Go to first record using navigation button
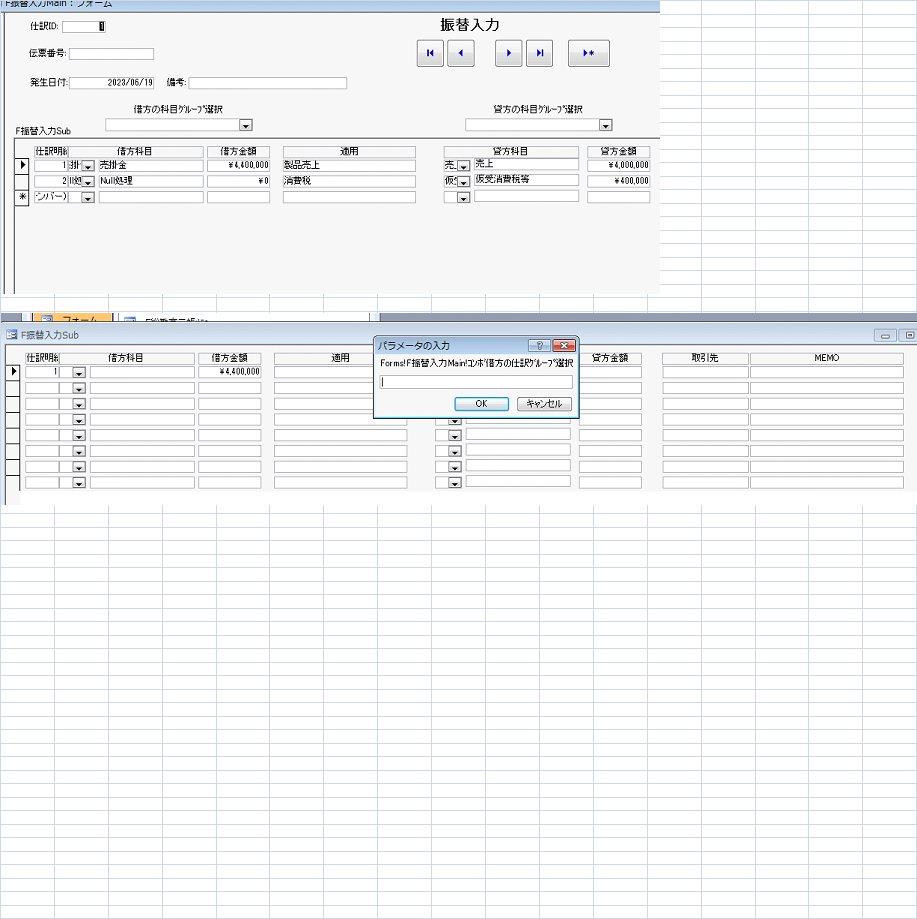 pyautogui.click(x=430, y=54)
